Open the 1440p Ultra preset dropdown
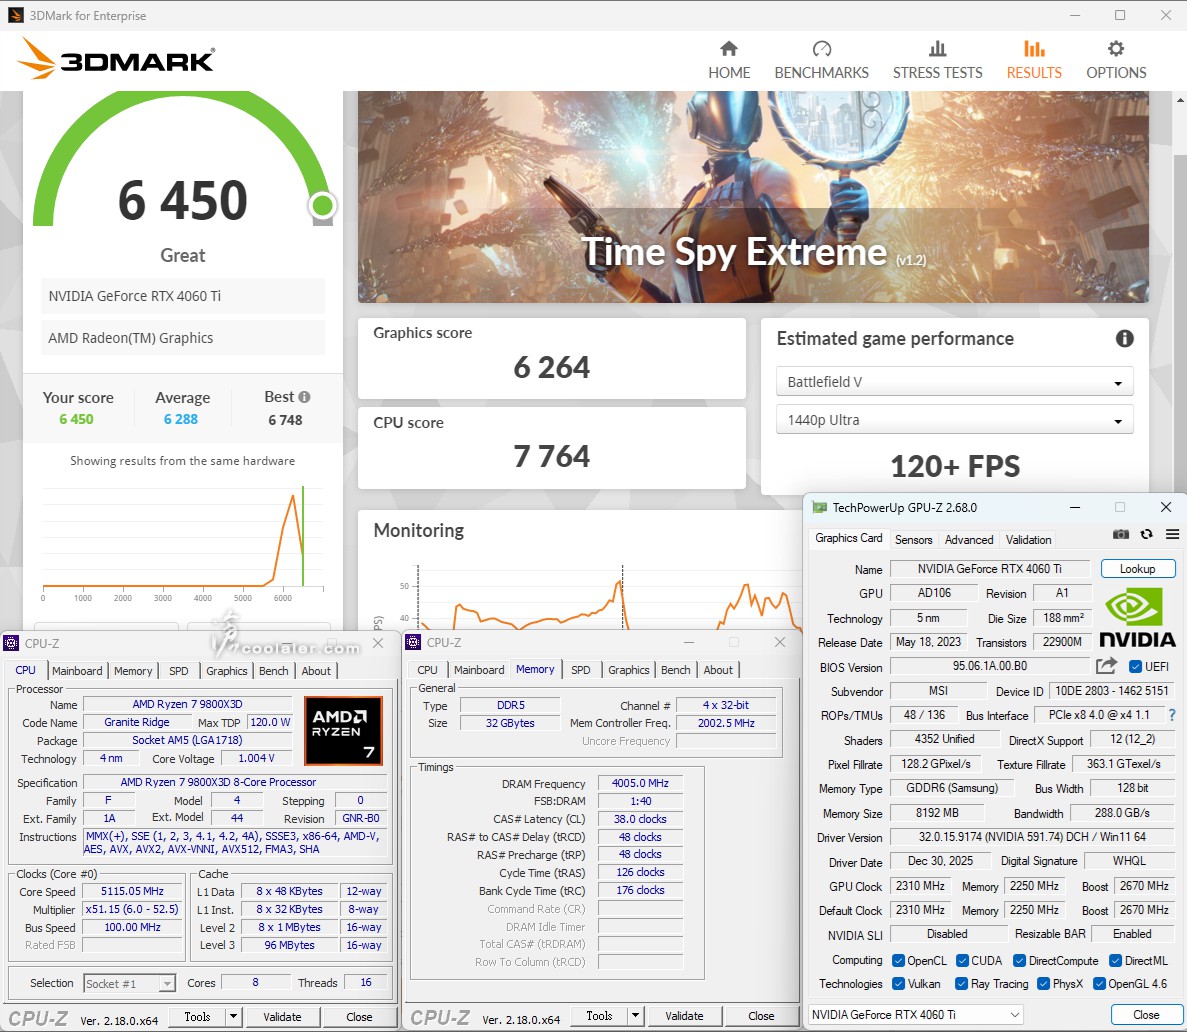 (x=955, y=419)
